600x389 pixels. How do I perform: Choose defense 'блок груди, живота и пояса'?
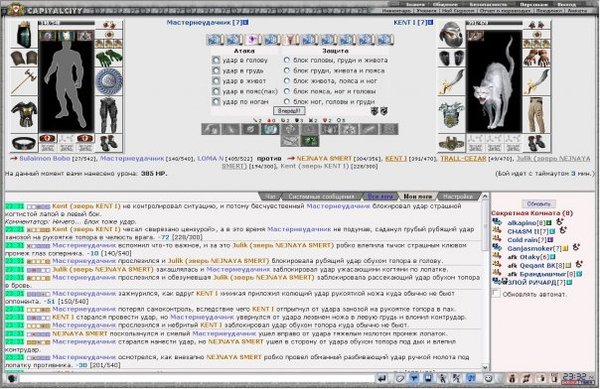[x=287, y=70]
